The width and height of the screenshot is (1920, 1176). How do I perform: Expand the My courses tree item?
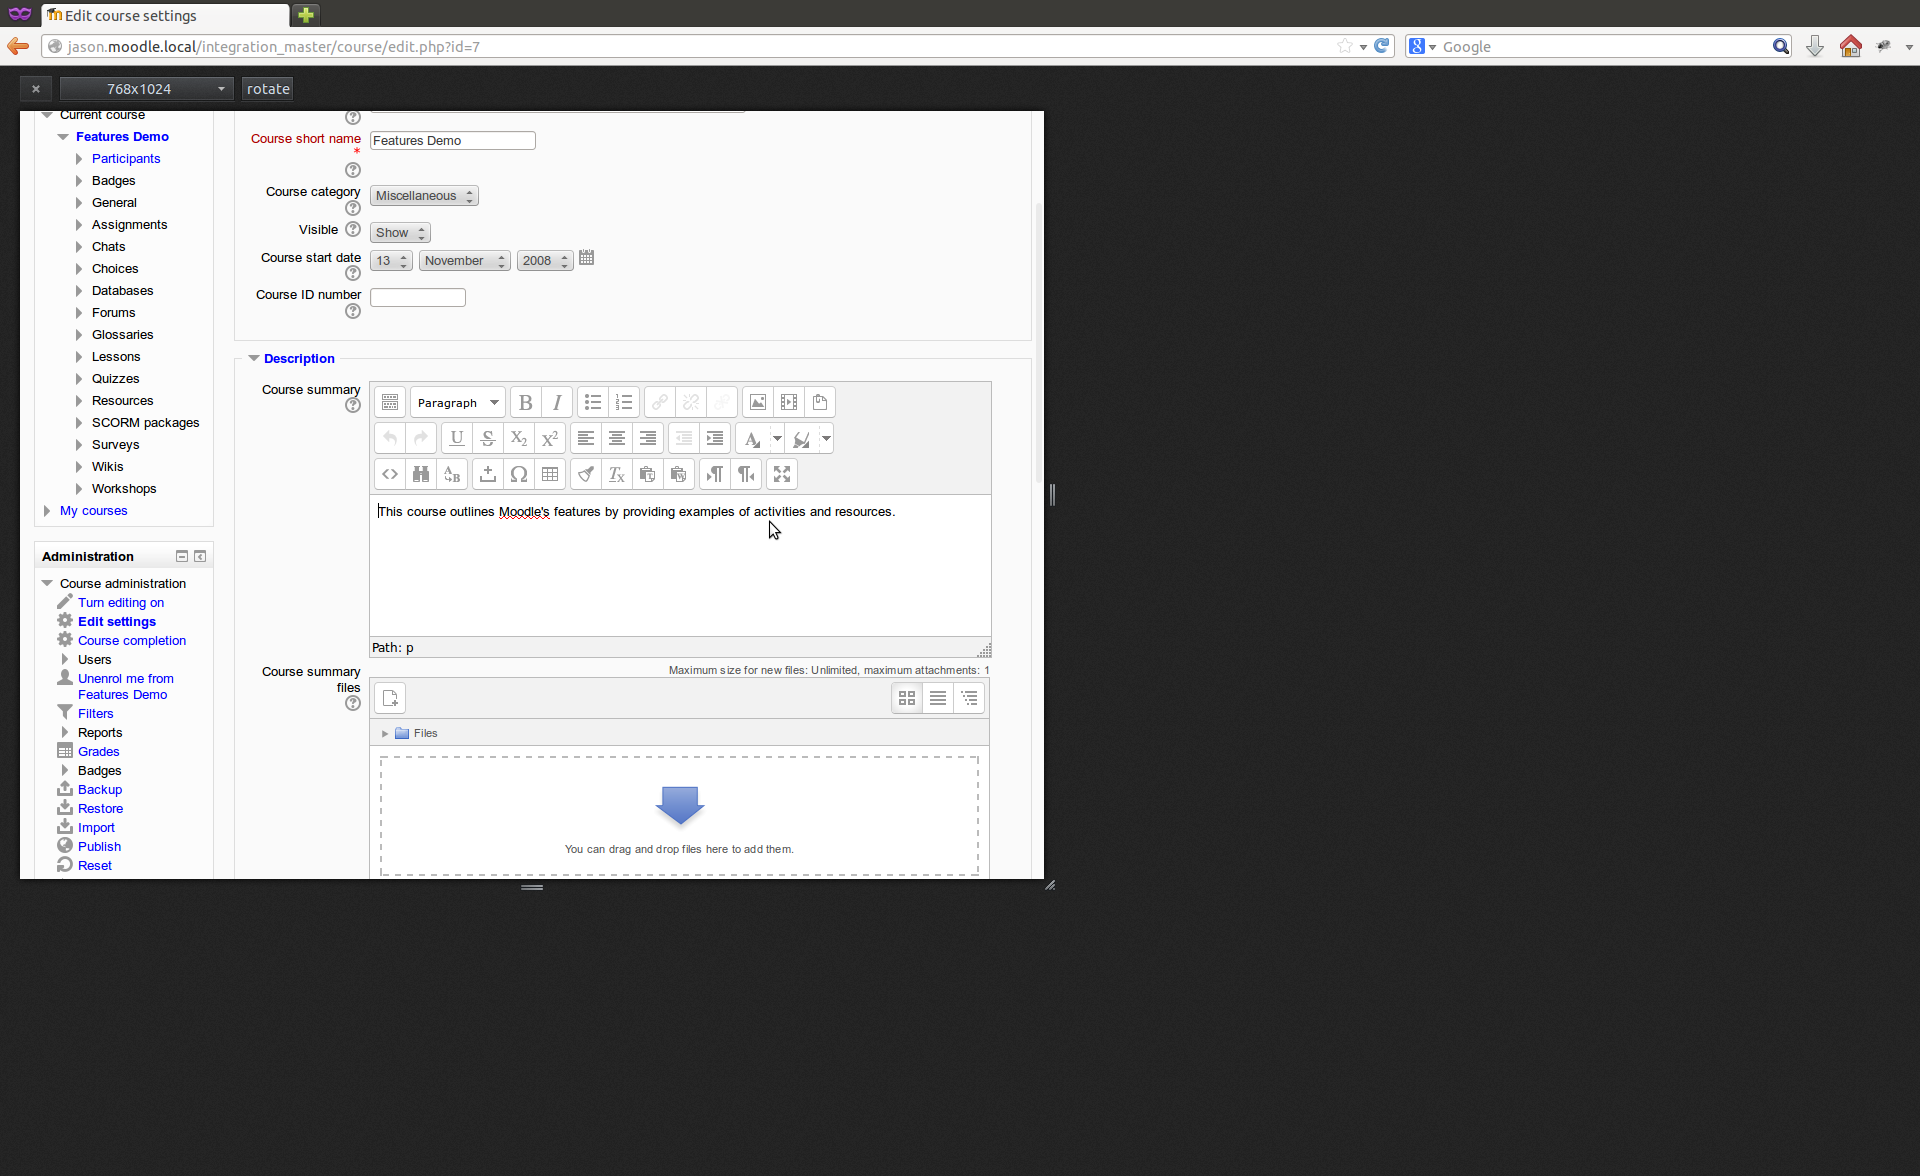pyautogui.click(x=47, y=511)
